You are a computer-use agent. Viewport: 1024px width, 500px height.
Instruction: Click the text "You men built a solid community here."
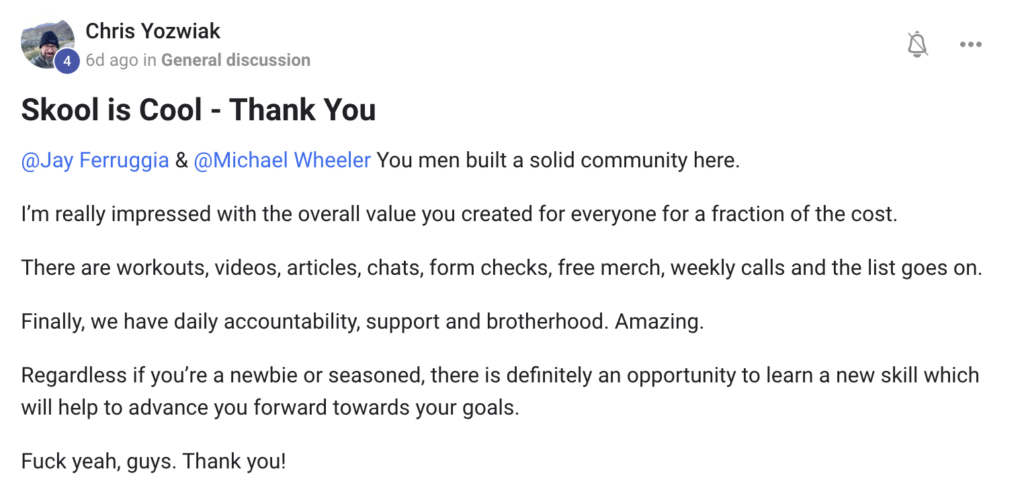click(558, 161)
